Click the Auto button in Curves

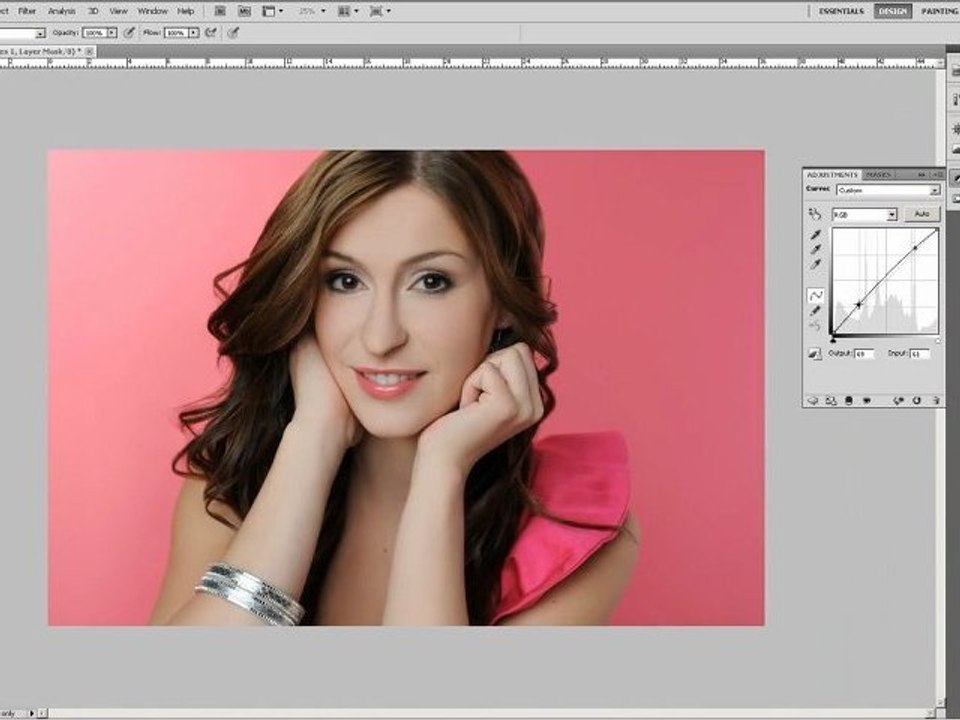[921, 214]
